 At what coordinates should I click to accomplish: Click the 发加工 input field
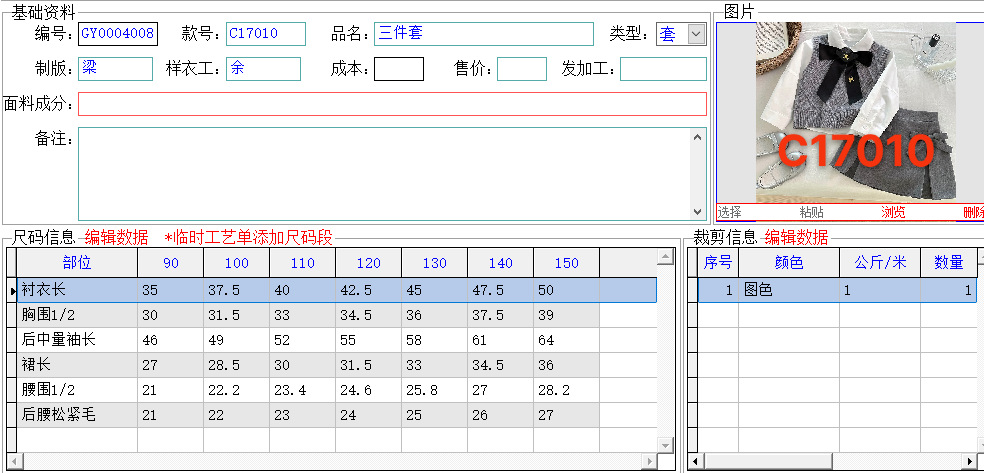click(663, 69)
